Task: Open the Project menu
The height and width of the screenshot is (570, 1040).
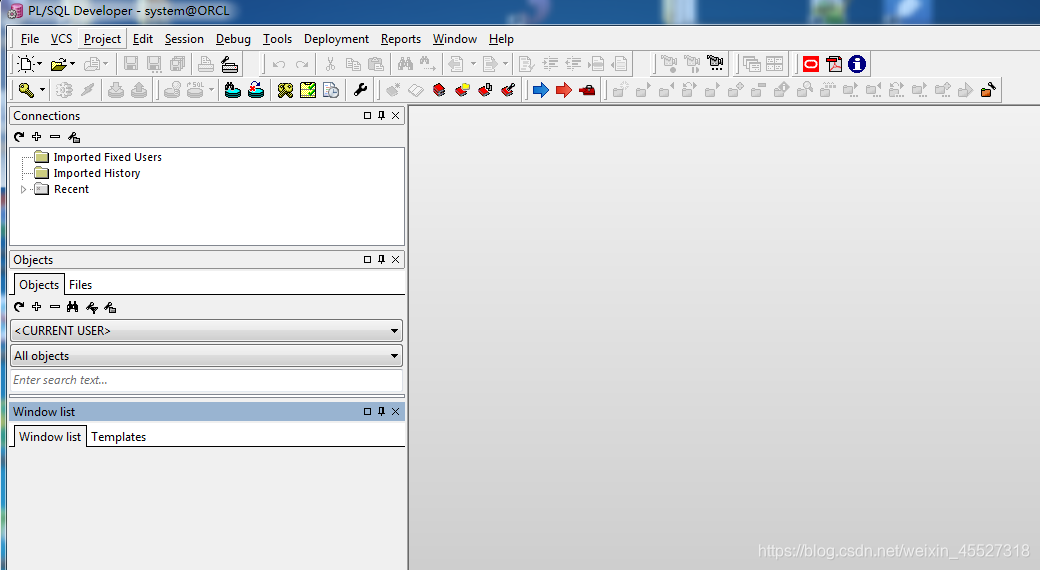Action: pyautogui.click(x=102, y=39)
